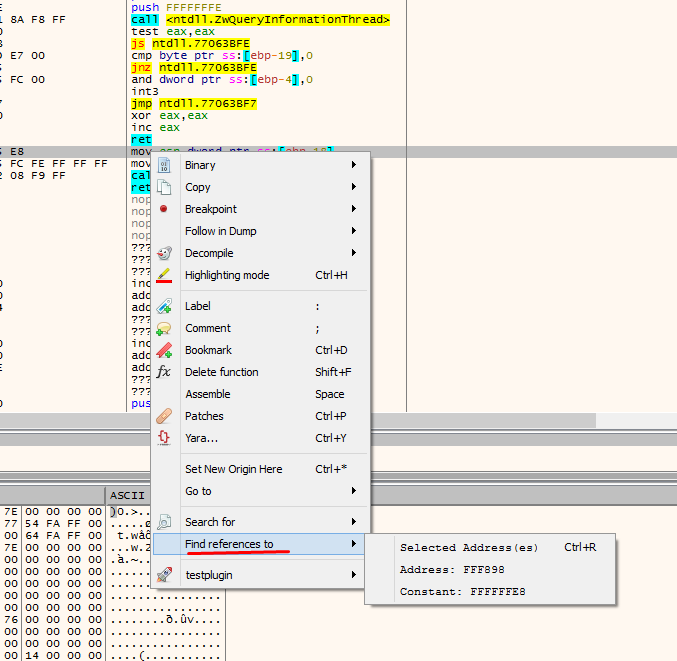Image resolution: width=677 pixels, height=661 pixels.
Task: Click the testplugin rocket icon
Action: coord(165,575)
